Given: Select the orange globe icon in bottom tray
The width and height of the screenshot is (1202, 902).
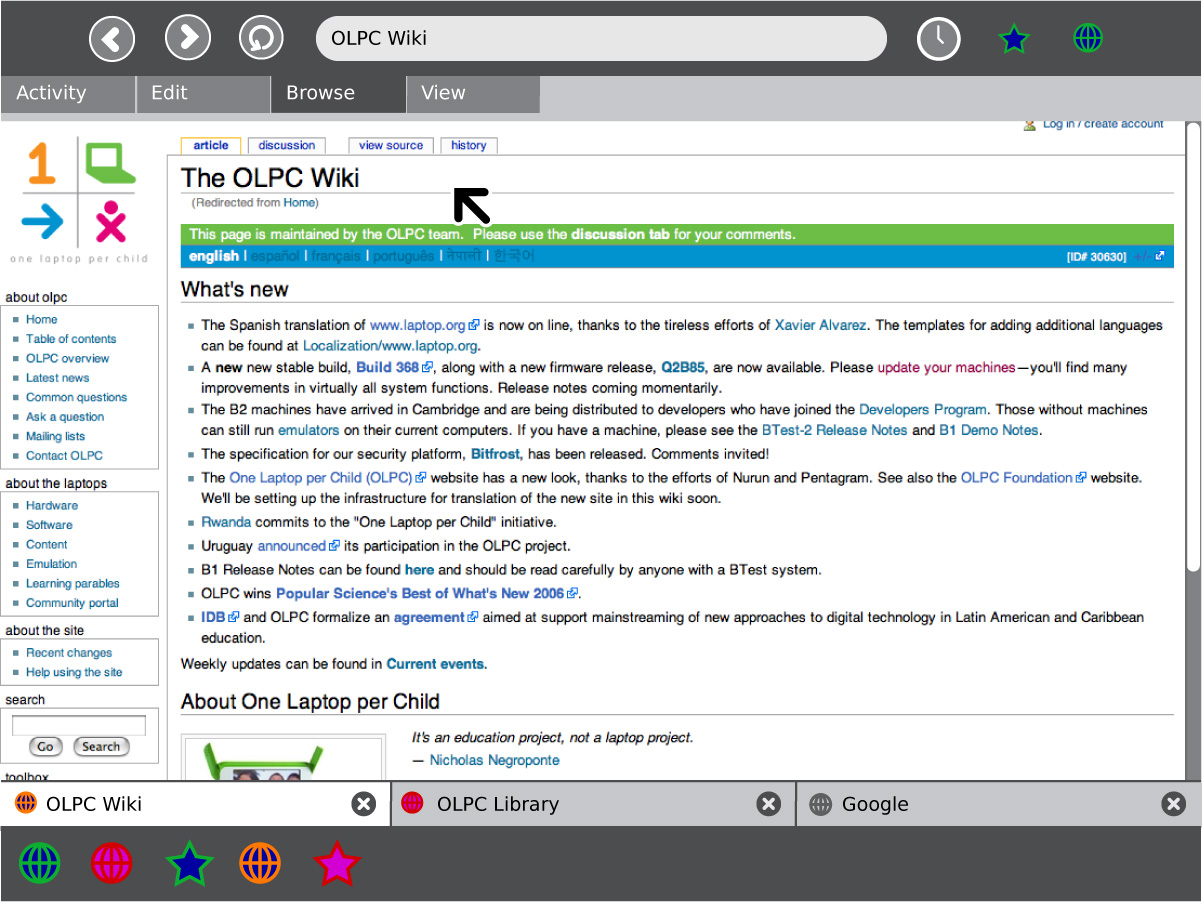Looking at the screenshot, I should 260,863.
